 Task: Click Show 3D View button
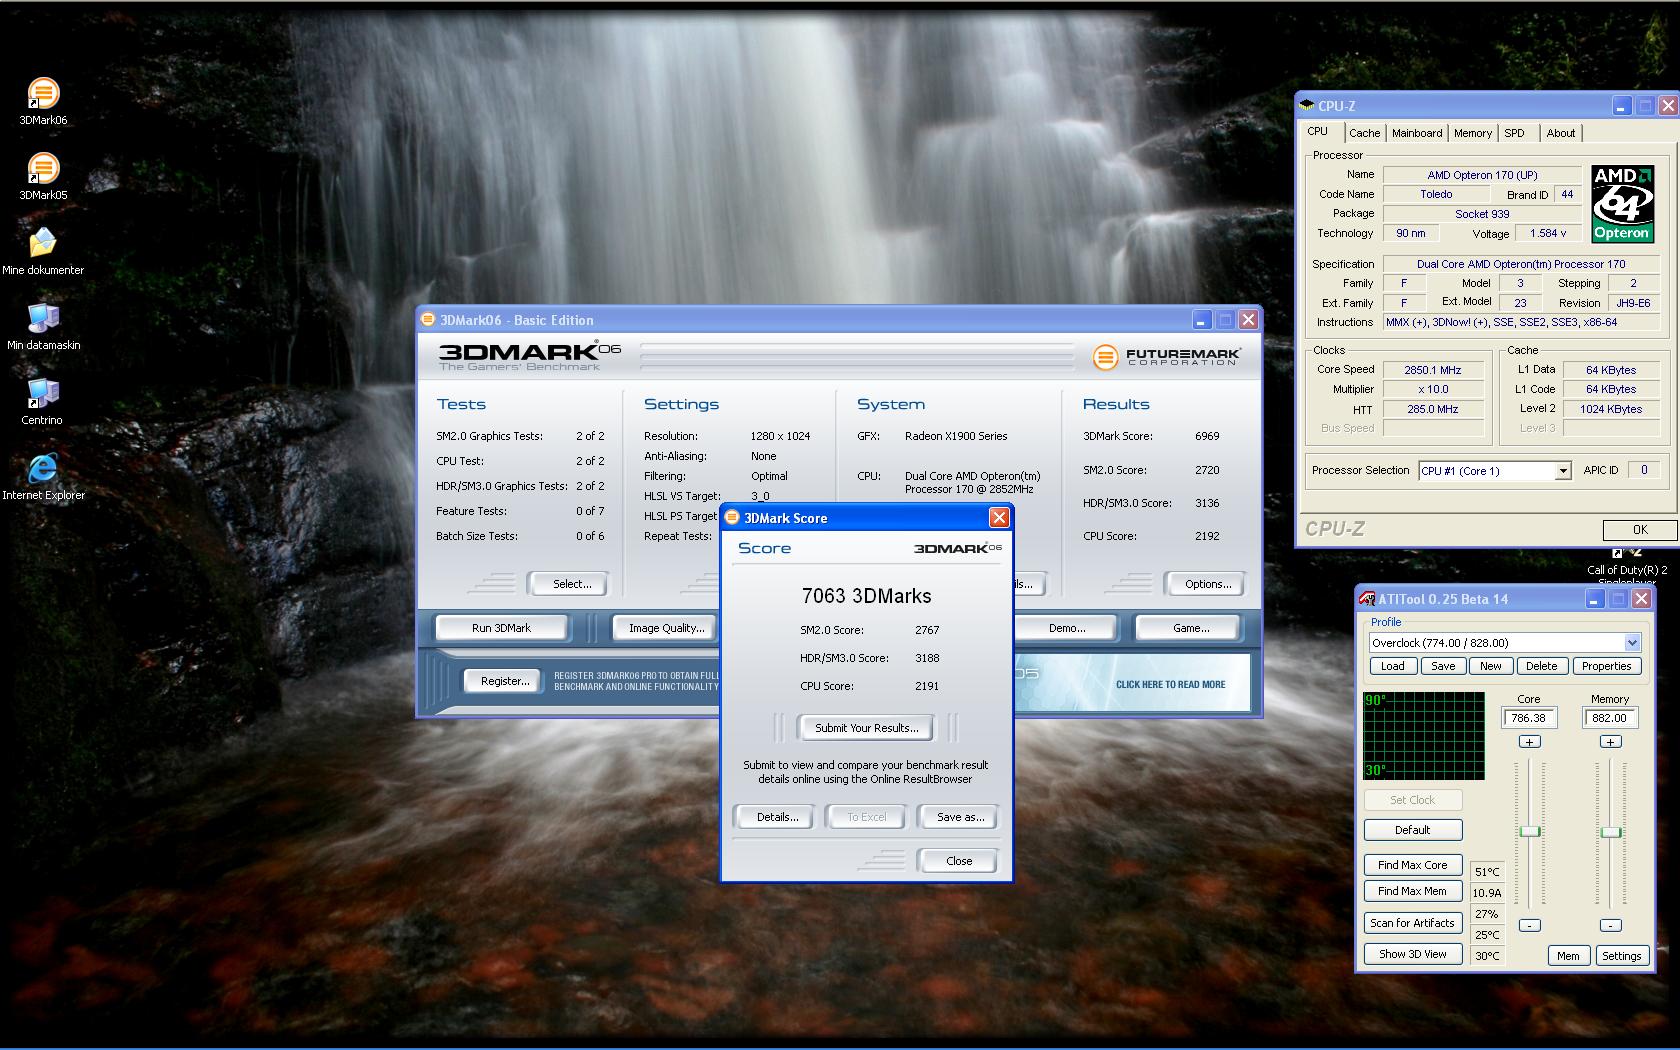coord(1412,954)
